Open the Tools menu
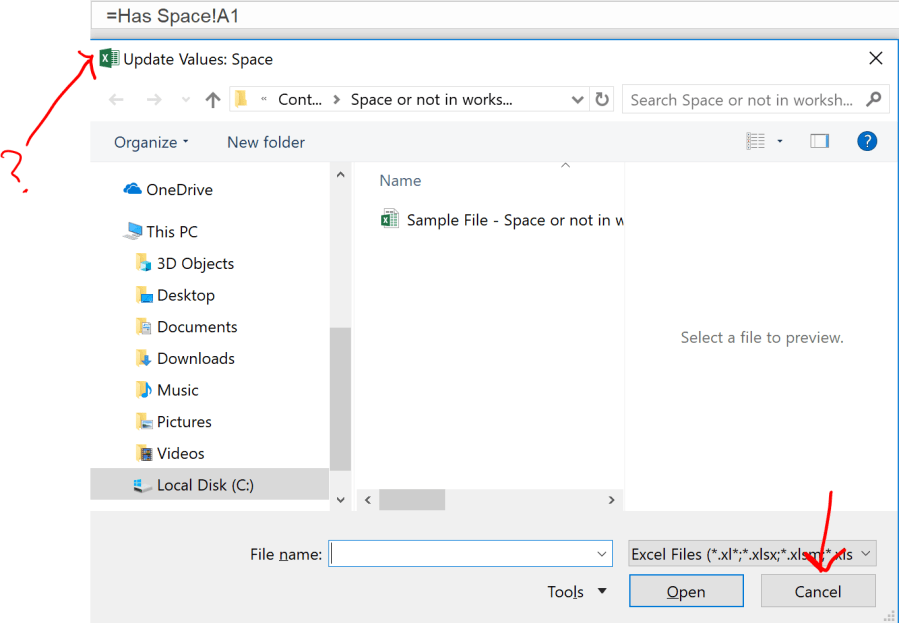 pos(577,591)
